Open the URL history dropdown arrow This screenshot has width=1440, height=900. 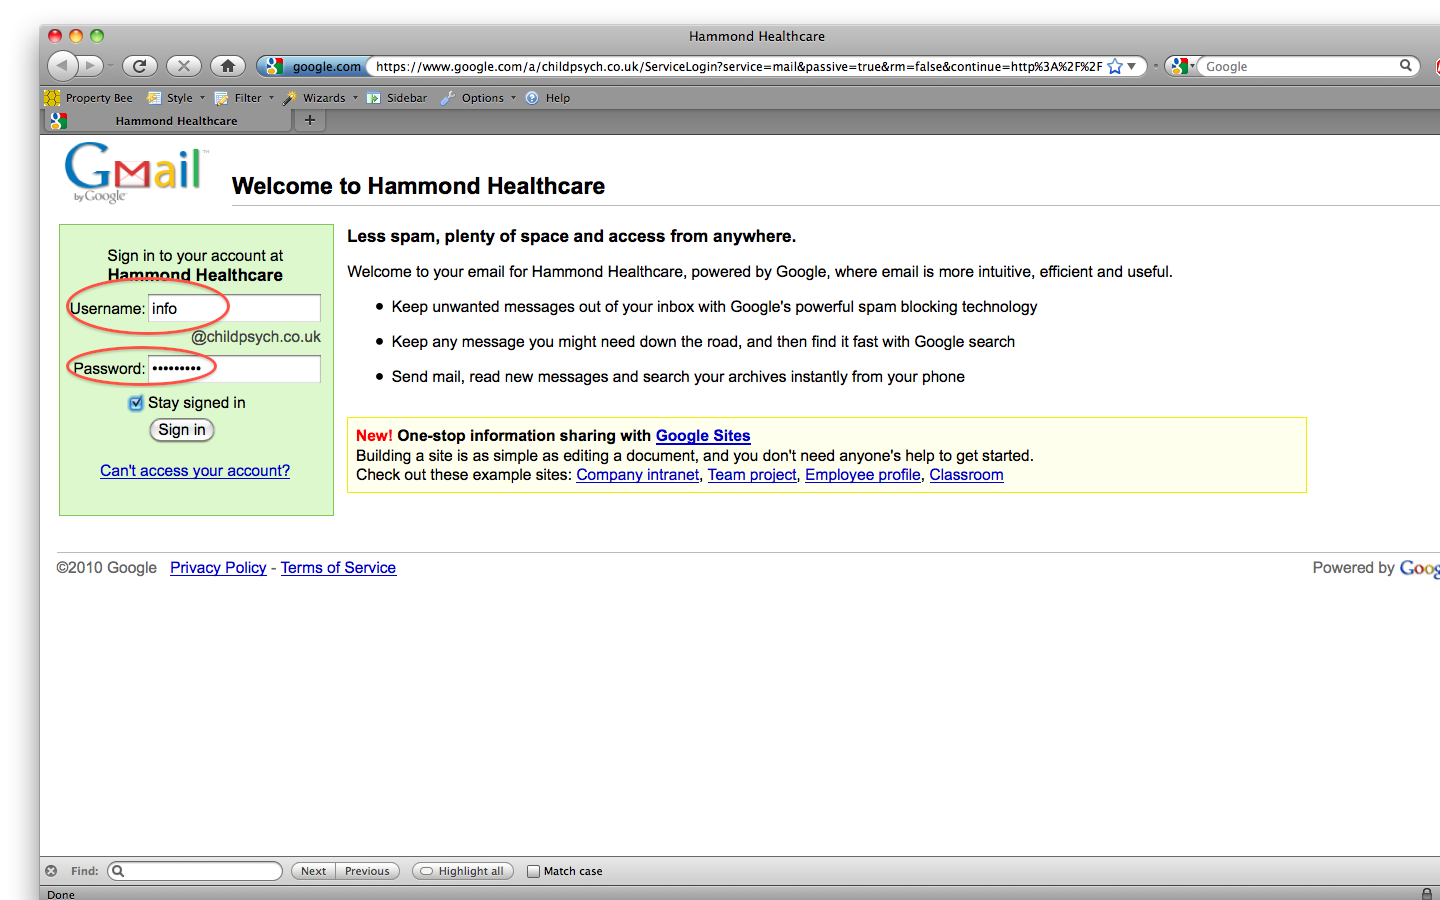1132,67
